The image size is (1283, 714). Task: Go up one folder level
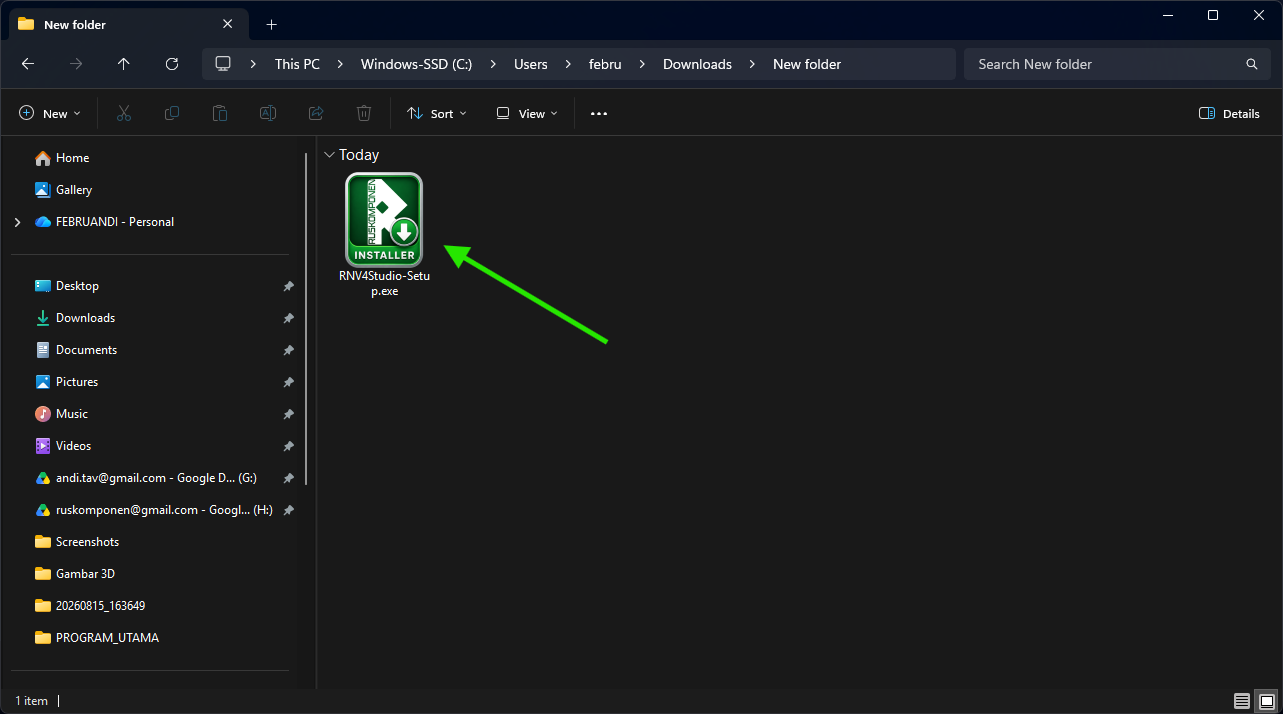124,64
